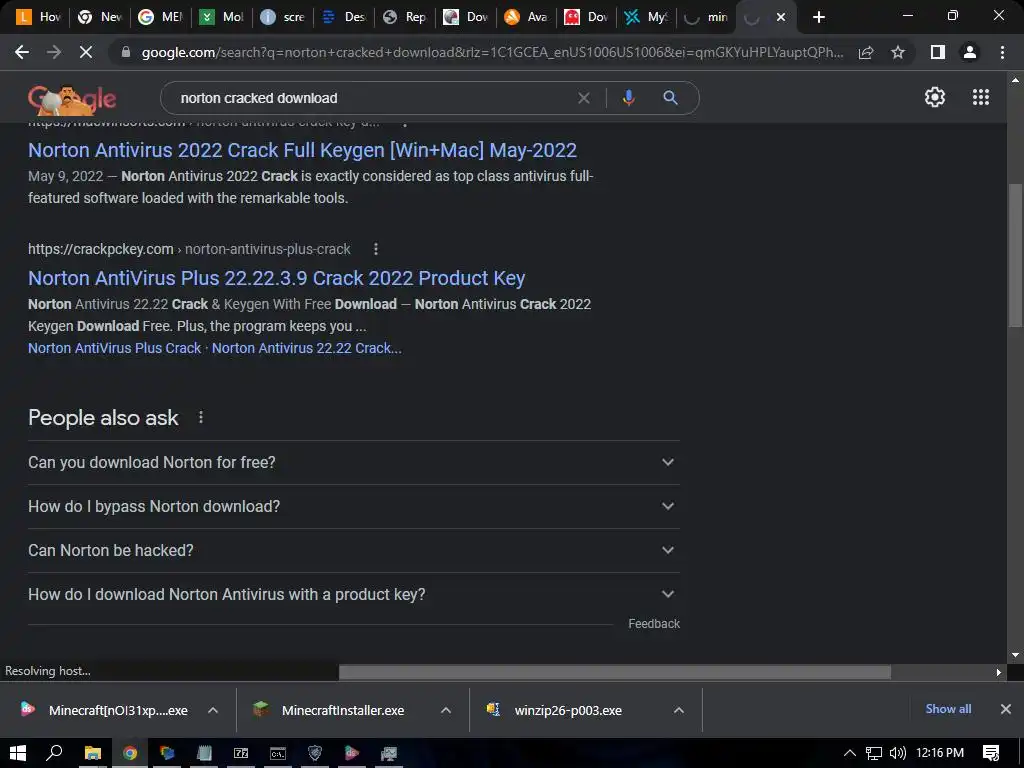Open the browser side panel

pos(938,52)
